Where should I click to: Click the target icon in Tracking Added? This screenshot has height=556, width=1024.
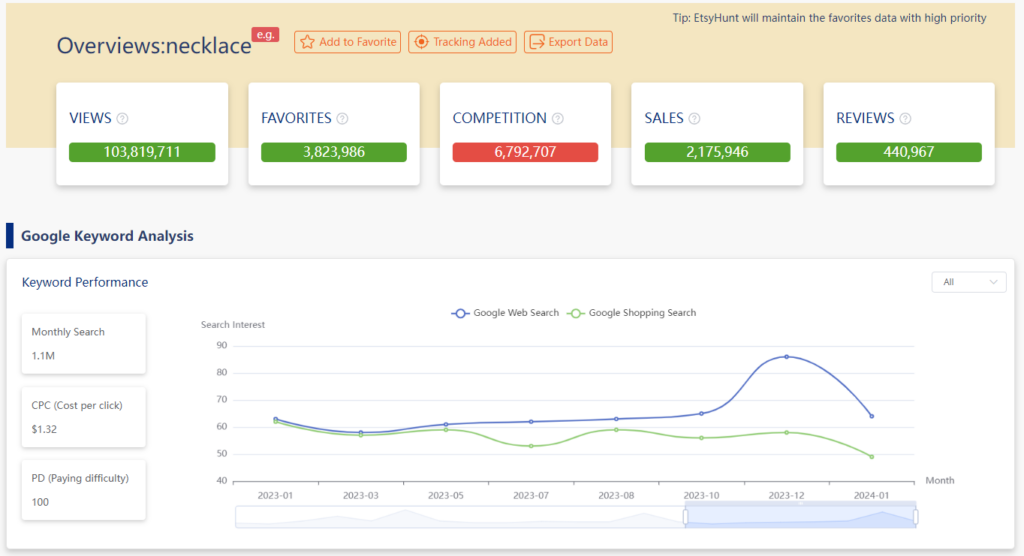(x=421, y=42)
